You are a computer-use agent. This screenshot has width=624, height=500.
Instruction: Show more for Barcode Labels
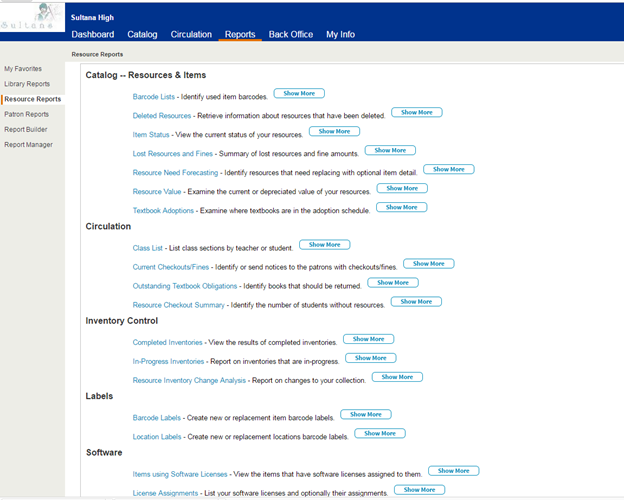click(x=366, y=414)
